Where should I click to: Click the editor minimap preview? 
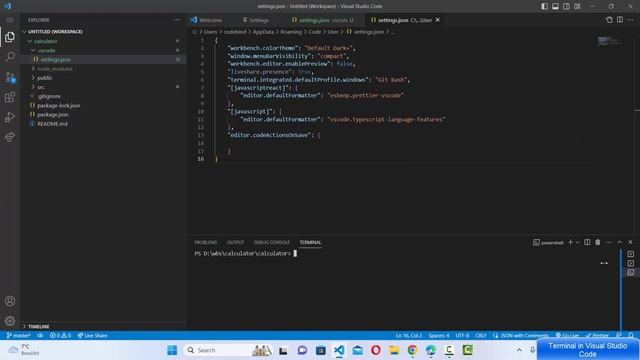pos(610,41)
